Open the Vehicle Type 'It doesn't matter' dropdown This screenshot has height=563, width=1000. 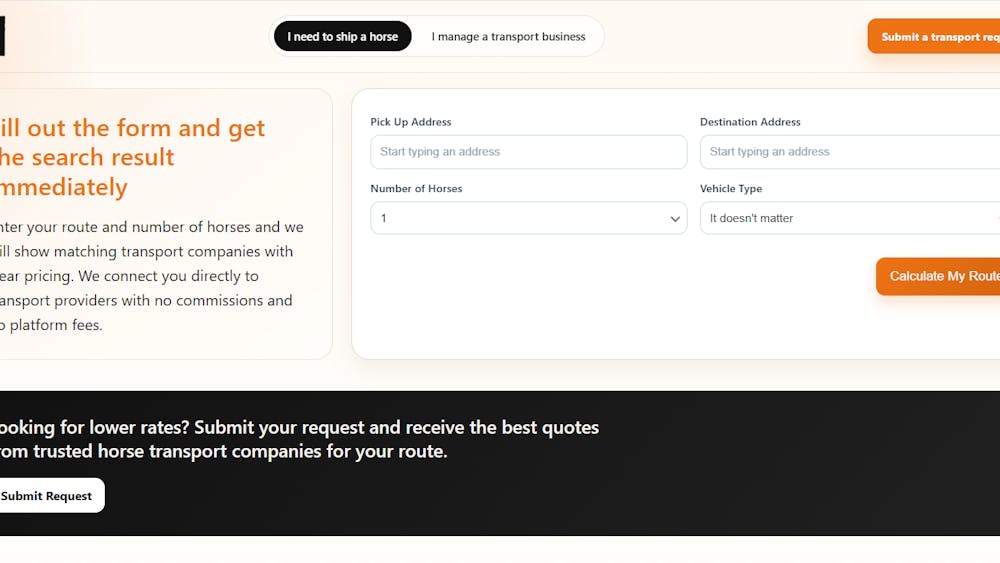coord(849,218)
